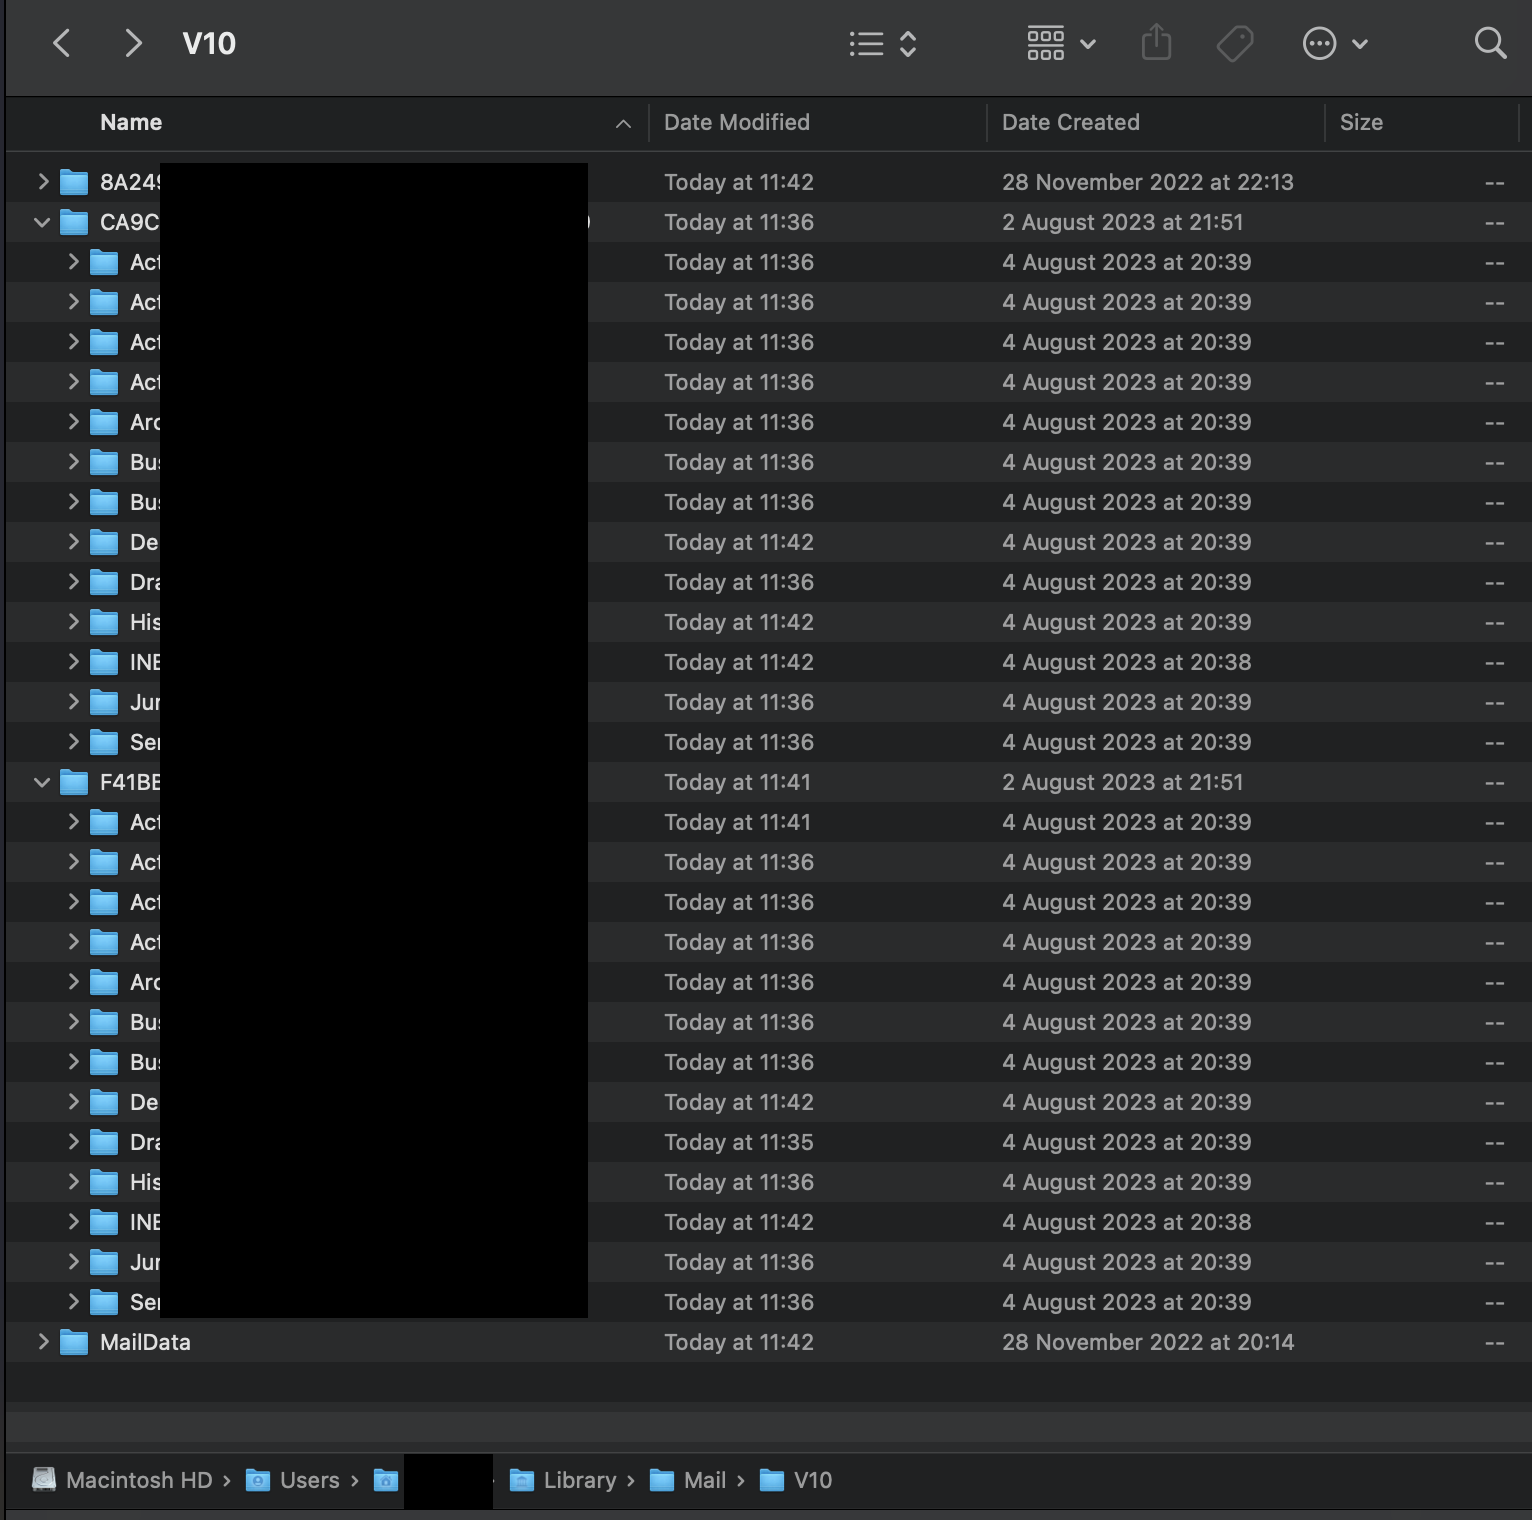
Task: Collapse the F41BE folder
Action: (x=42, y=782)
